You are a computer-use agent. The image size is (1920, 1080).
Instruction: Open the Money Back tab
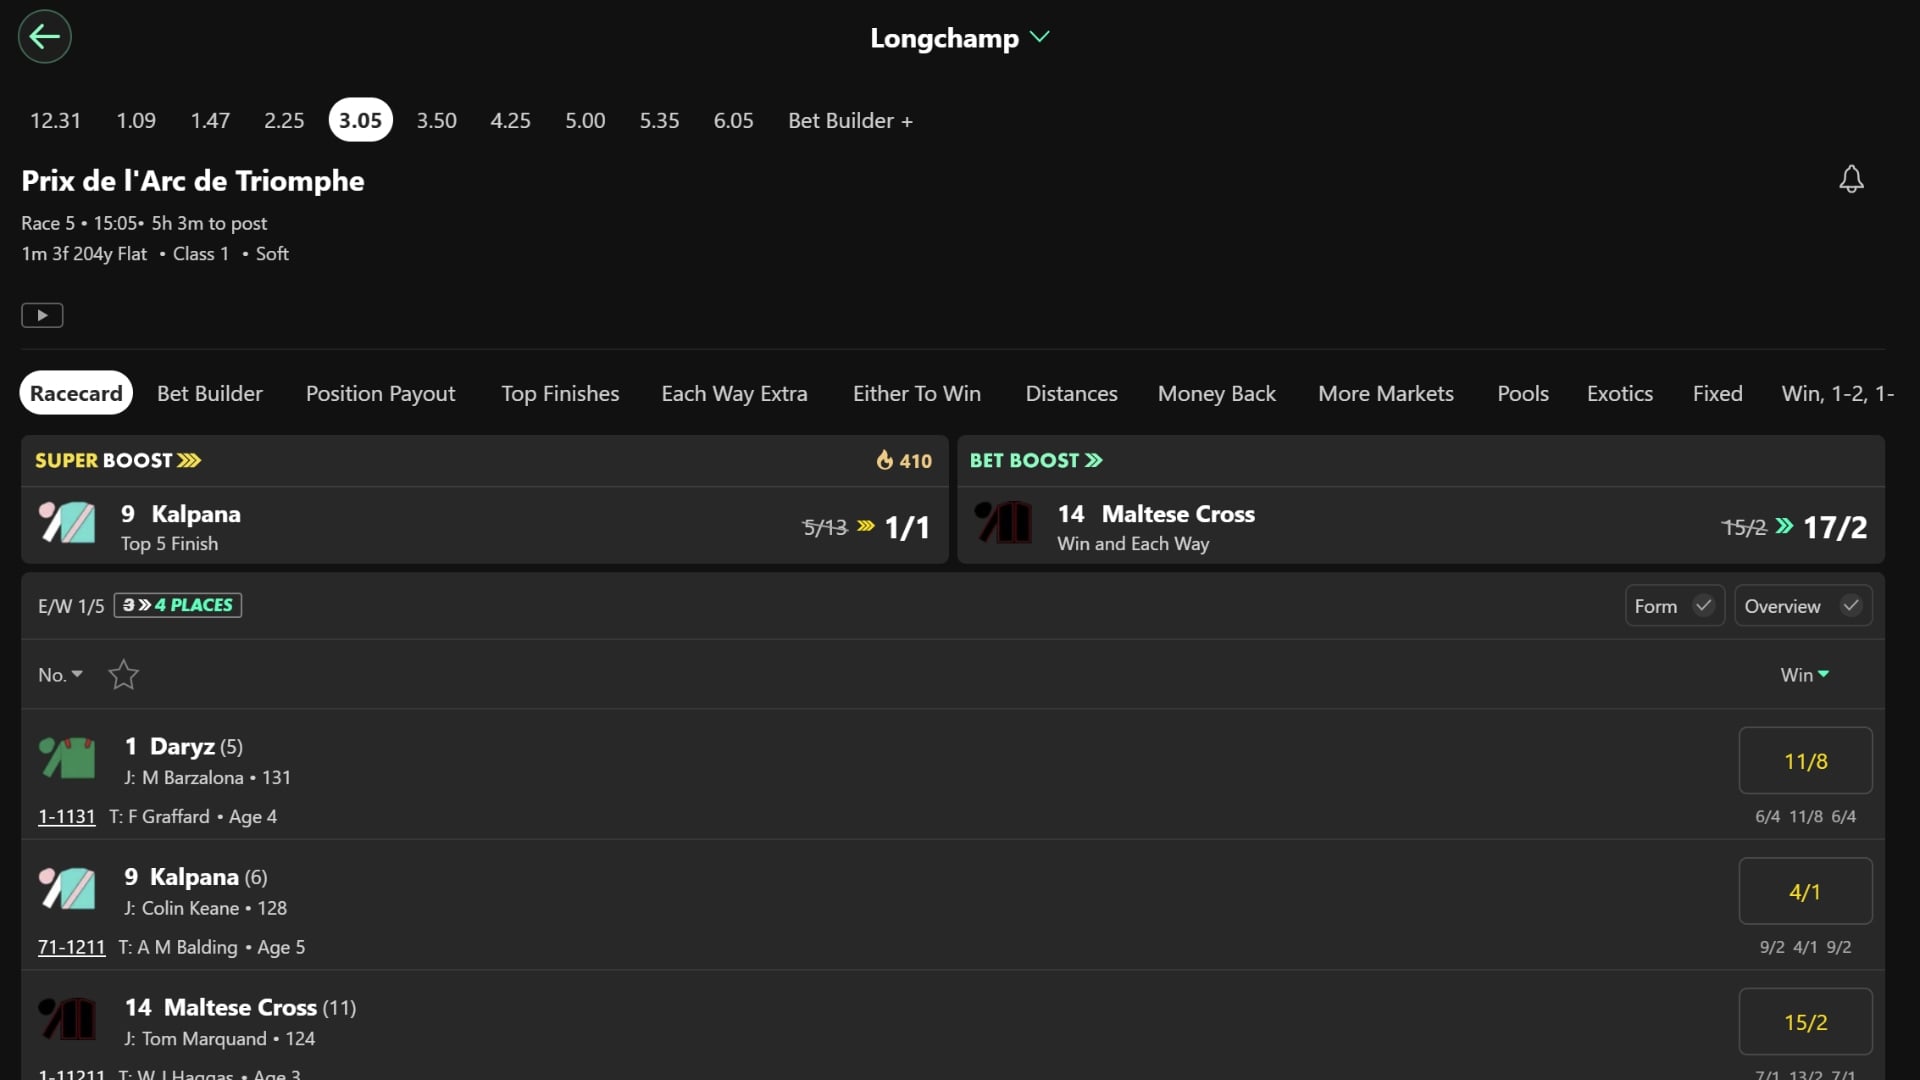[x=1217, y=394]
